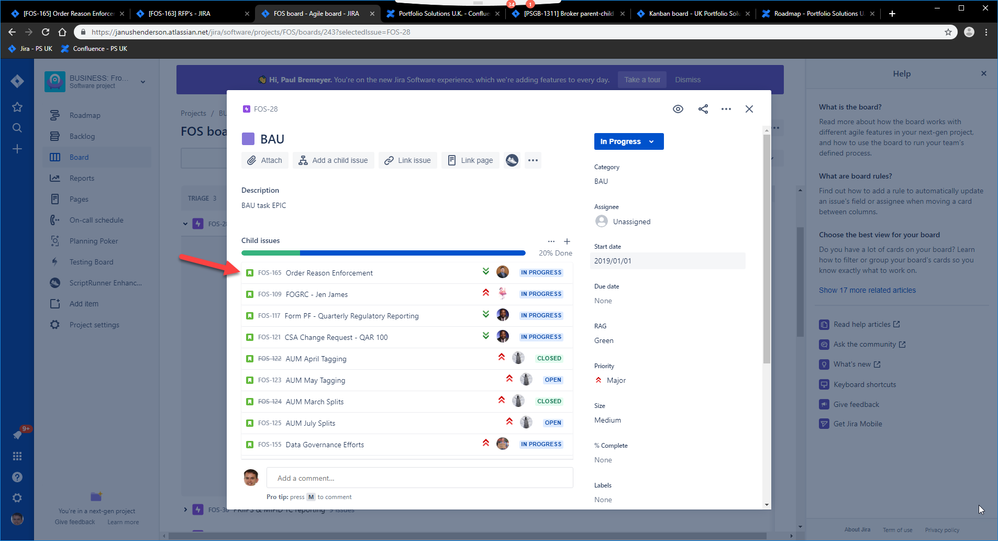Click the child issues progress bar
This screenshot has height=541, width=998.
tap(383, 253)
